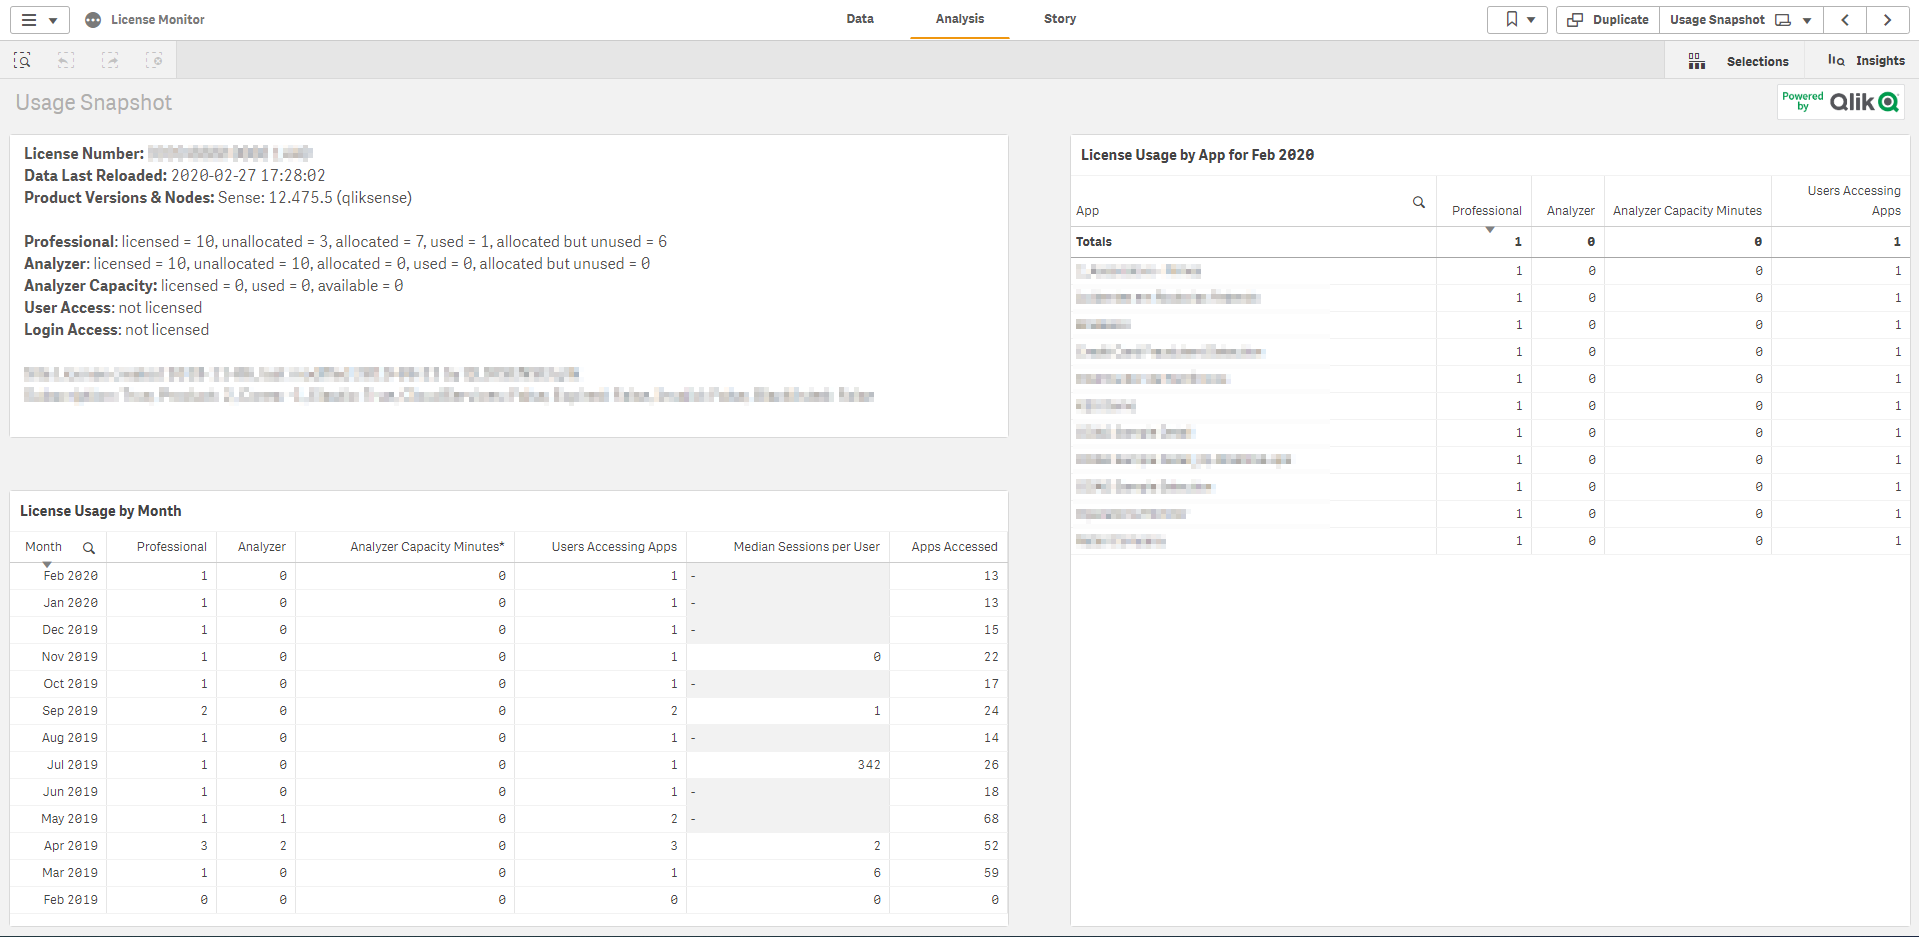
Task: Expand the arrow beside the hamburger menu
Action: tap(53, 19)
